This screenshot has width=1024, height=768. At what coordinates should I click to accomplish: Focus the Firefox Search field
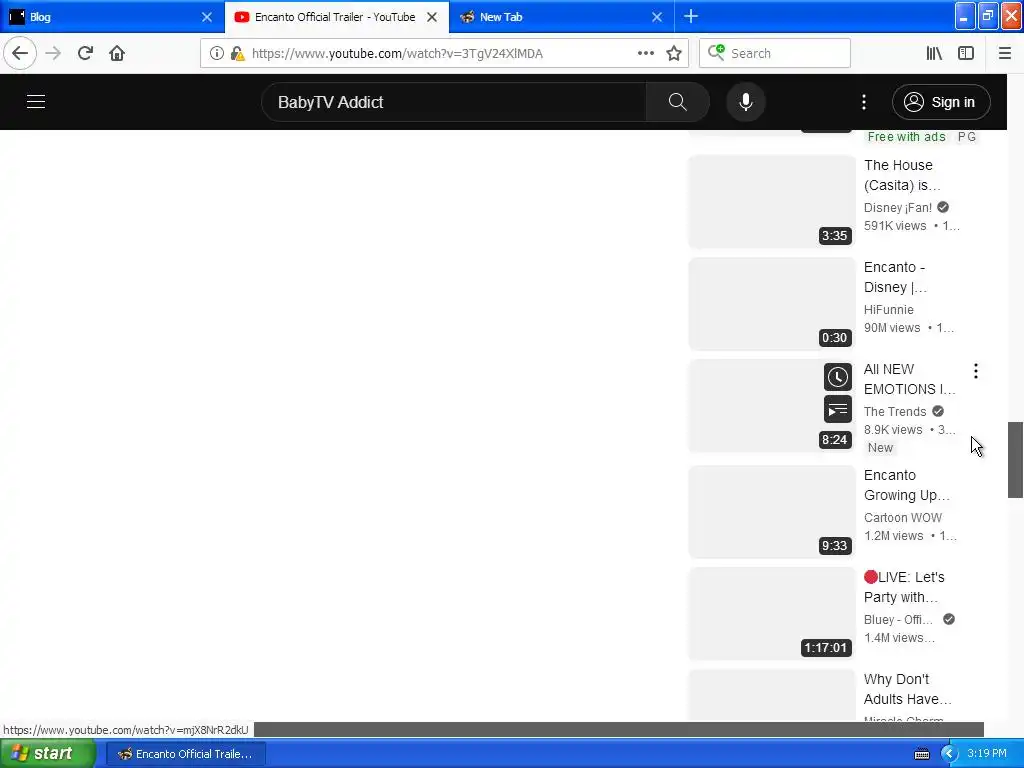point(775,54)
